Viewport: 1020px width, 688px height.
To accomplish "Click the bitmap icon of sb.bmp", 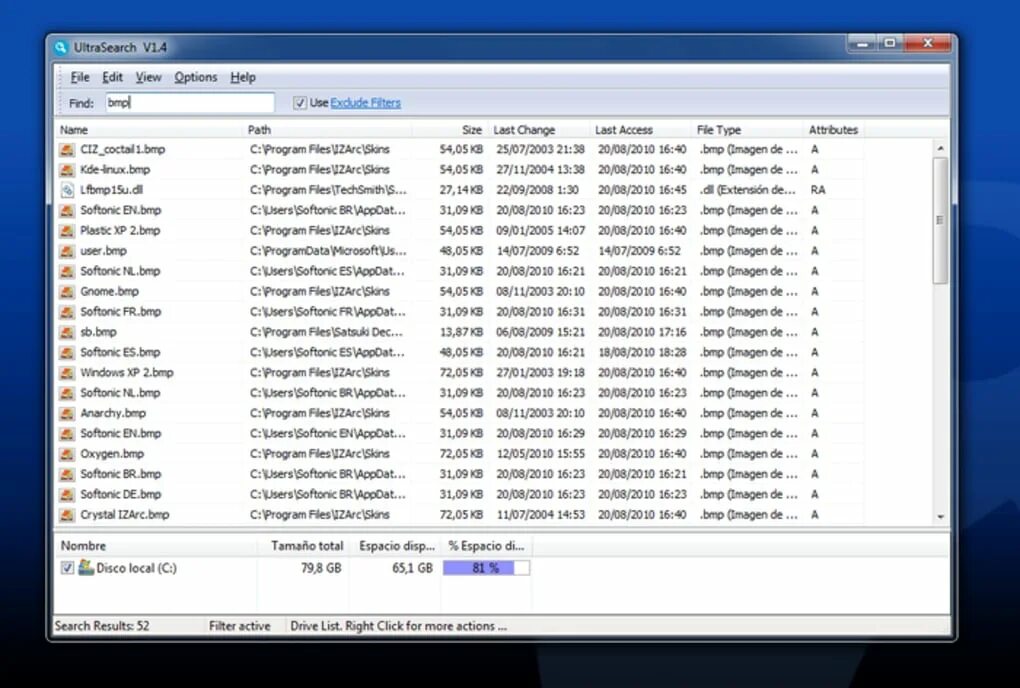I will [x=66, y=332].
